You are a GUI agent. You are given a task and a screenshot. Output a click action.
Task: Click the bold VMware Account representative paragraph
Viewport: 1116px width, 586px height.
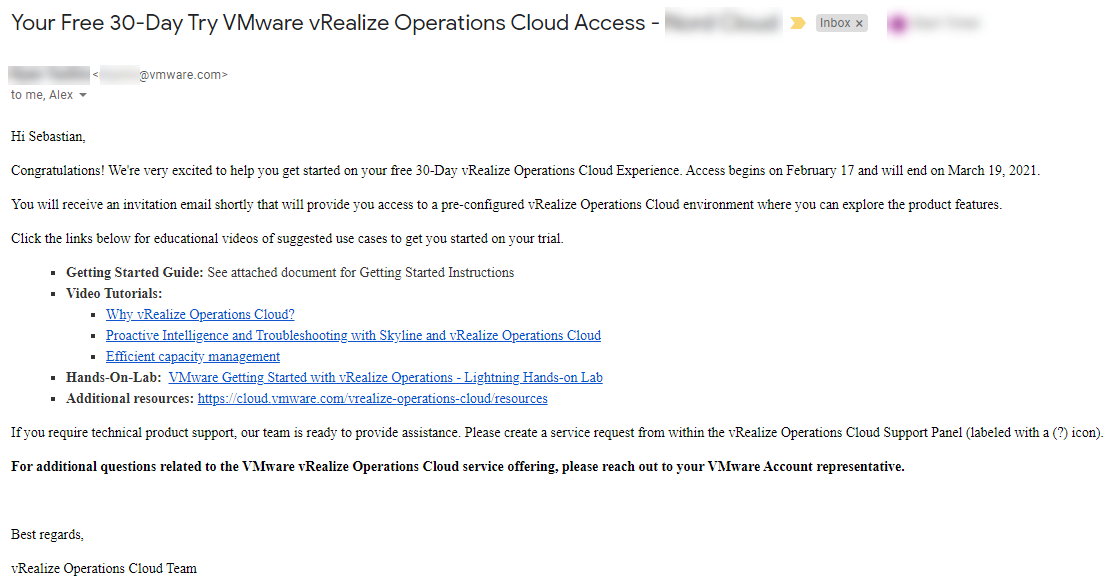point(457,466)
